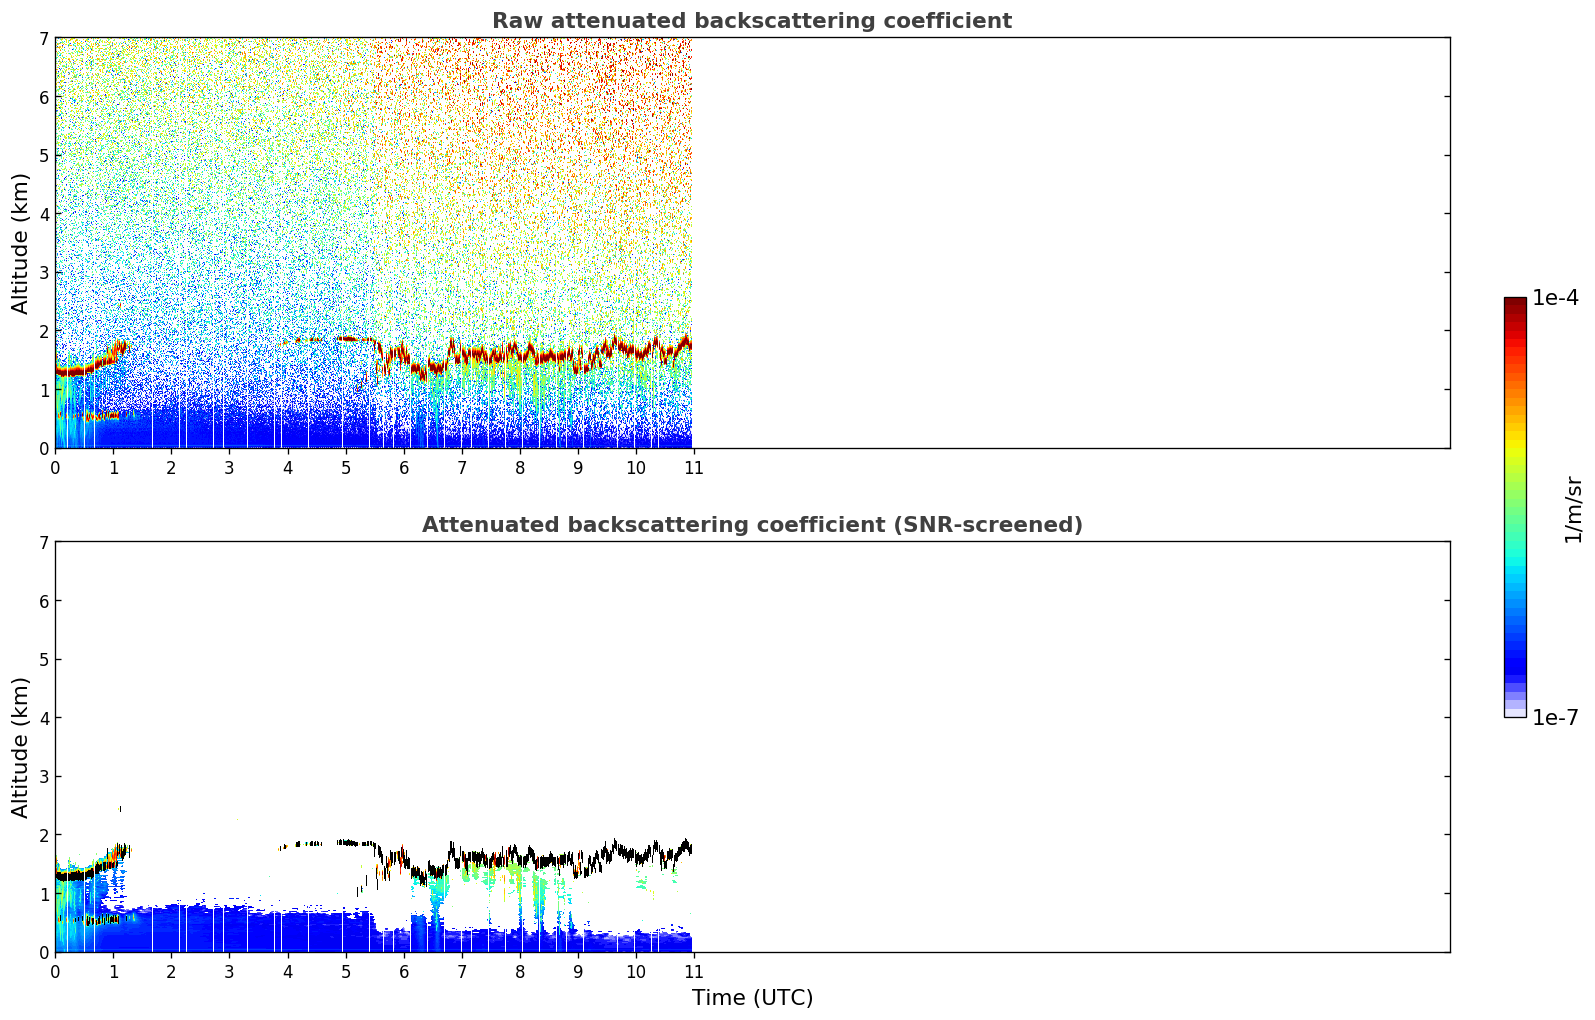The image size is (1595, 1020).
Task: Click altitude tick '1' on the raw plot
Action: 44,390
